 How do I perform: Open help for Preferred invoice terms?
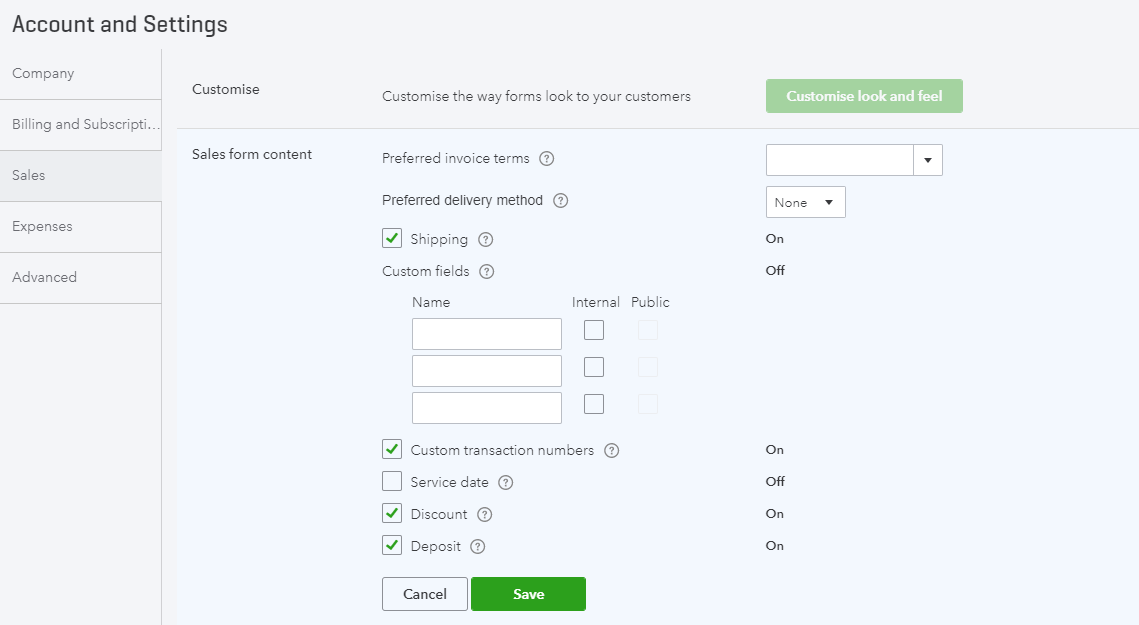tap(546, 158)
